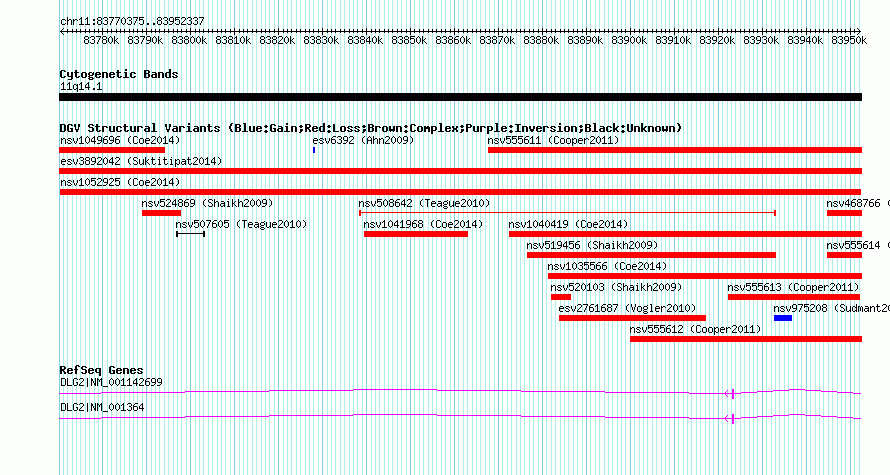Click the nsv524869 red bar
The image size is (890, 475).
pos(161,213)
